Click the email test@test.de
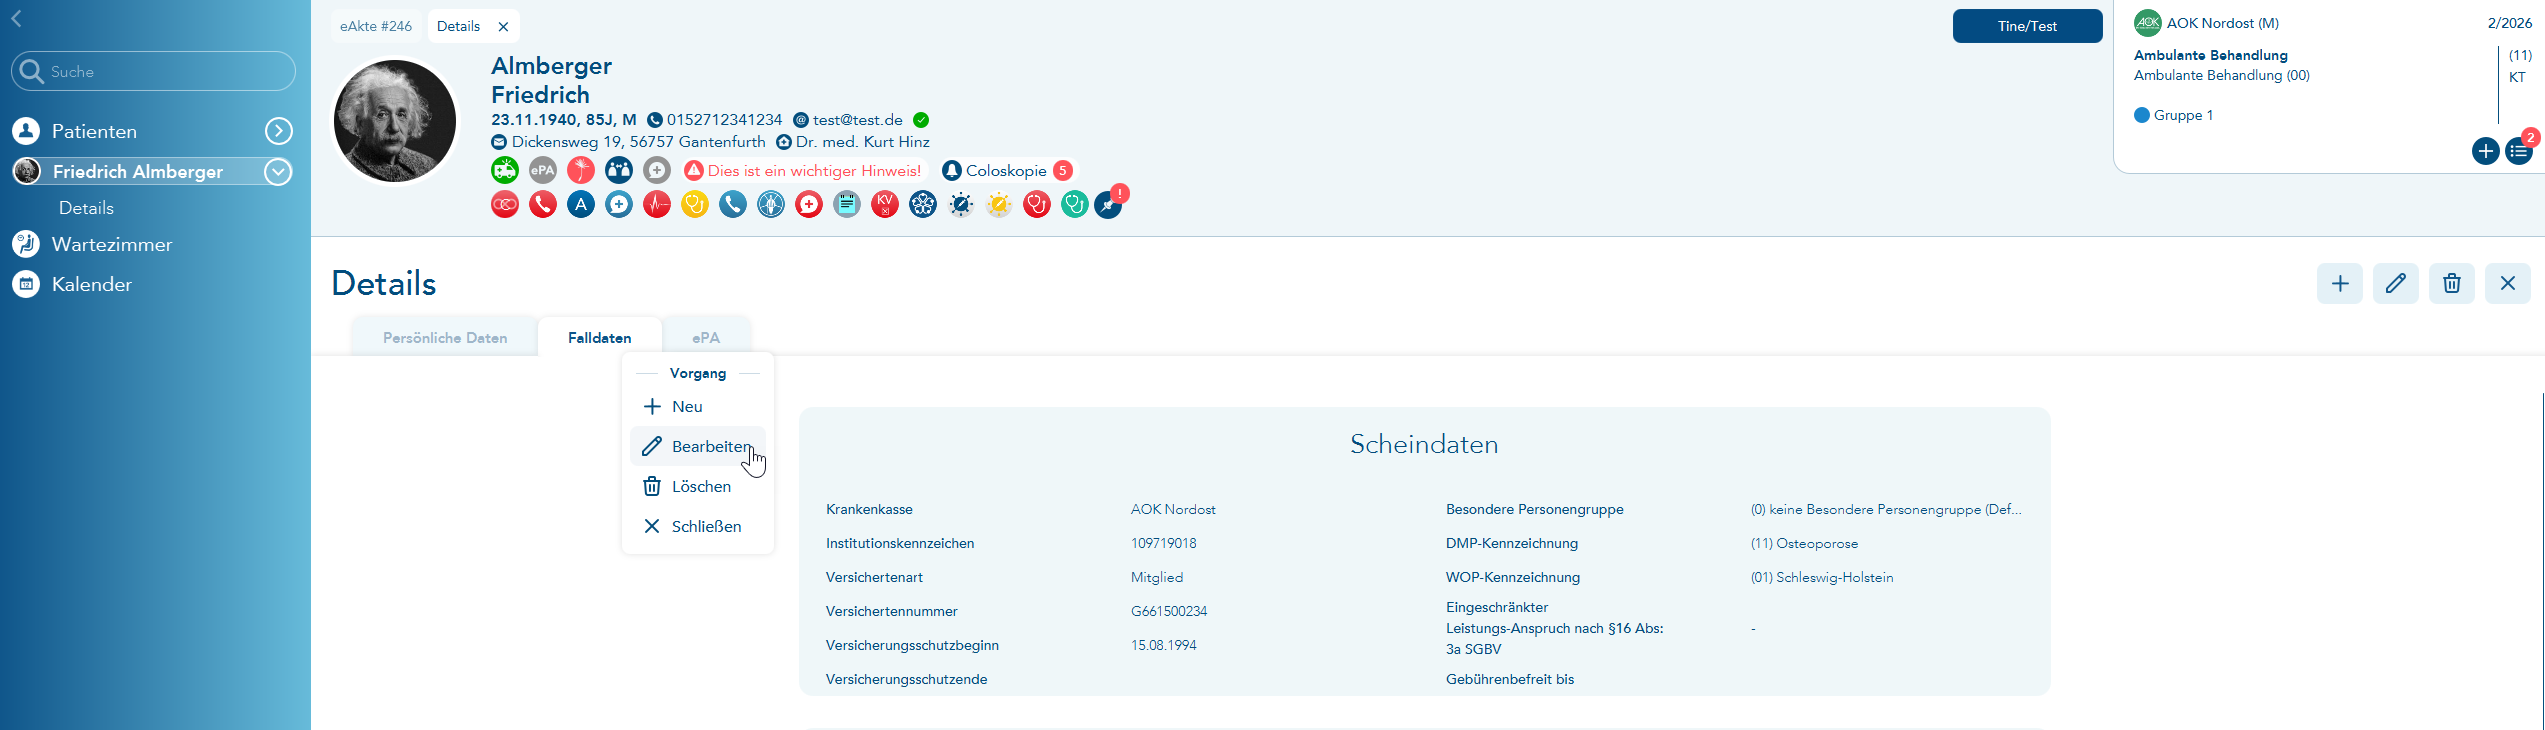This screenshot has width=2545, height=730. pos(858,120)
